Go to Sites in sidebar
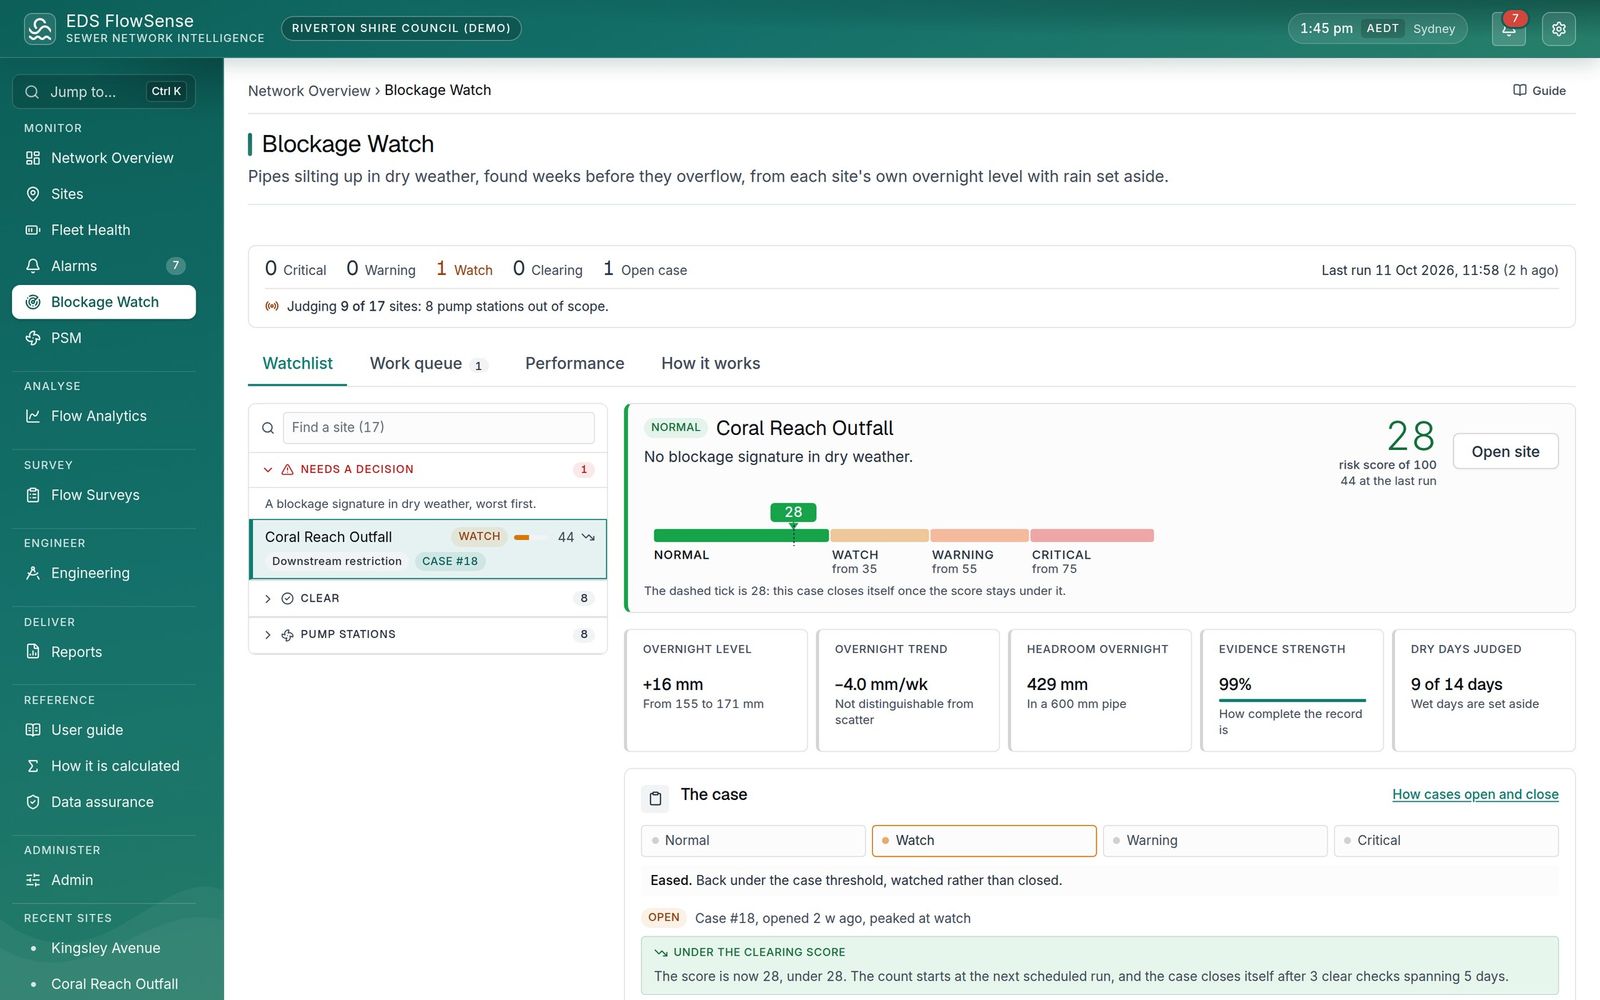 104,194
